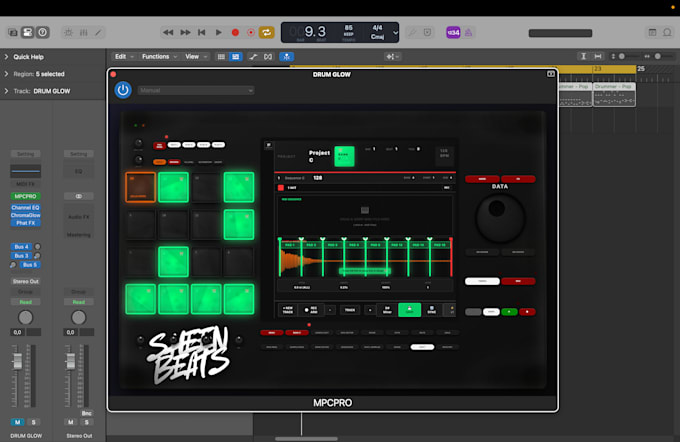Open the Stereo Out output slot

point(26,282)
